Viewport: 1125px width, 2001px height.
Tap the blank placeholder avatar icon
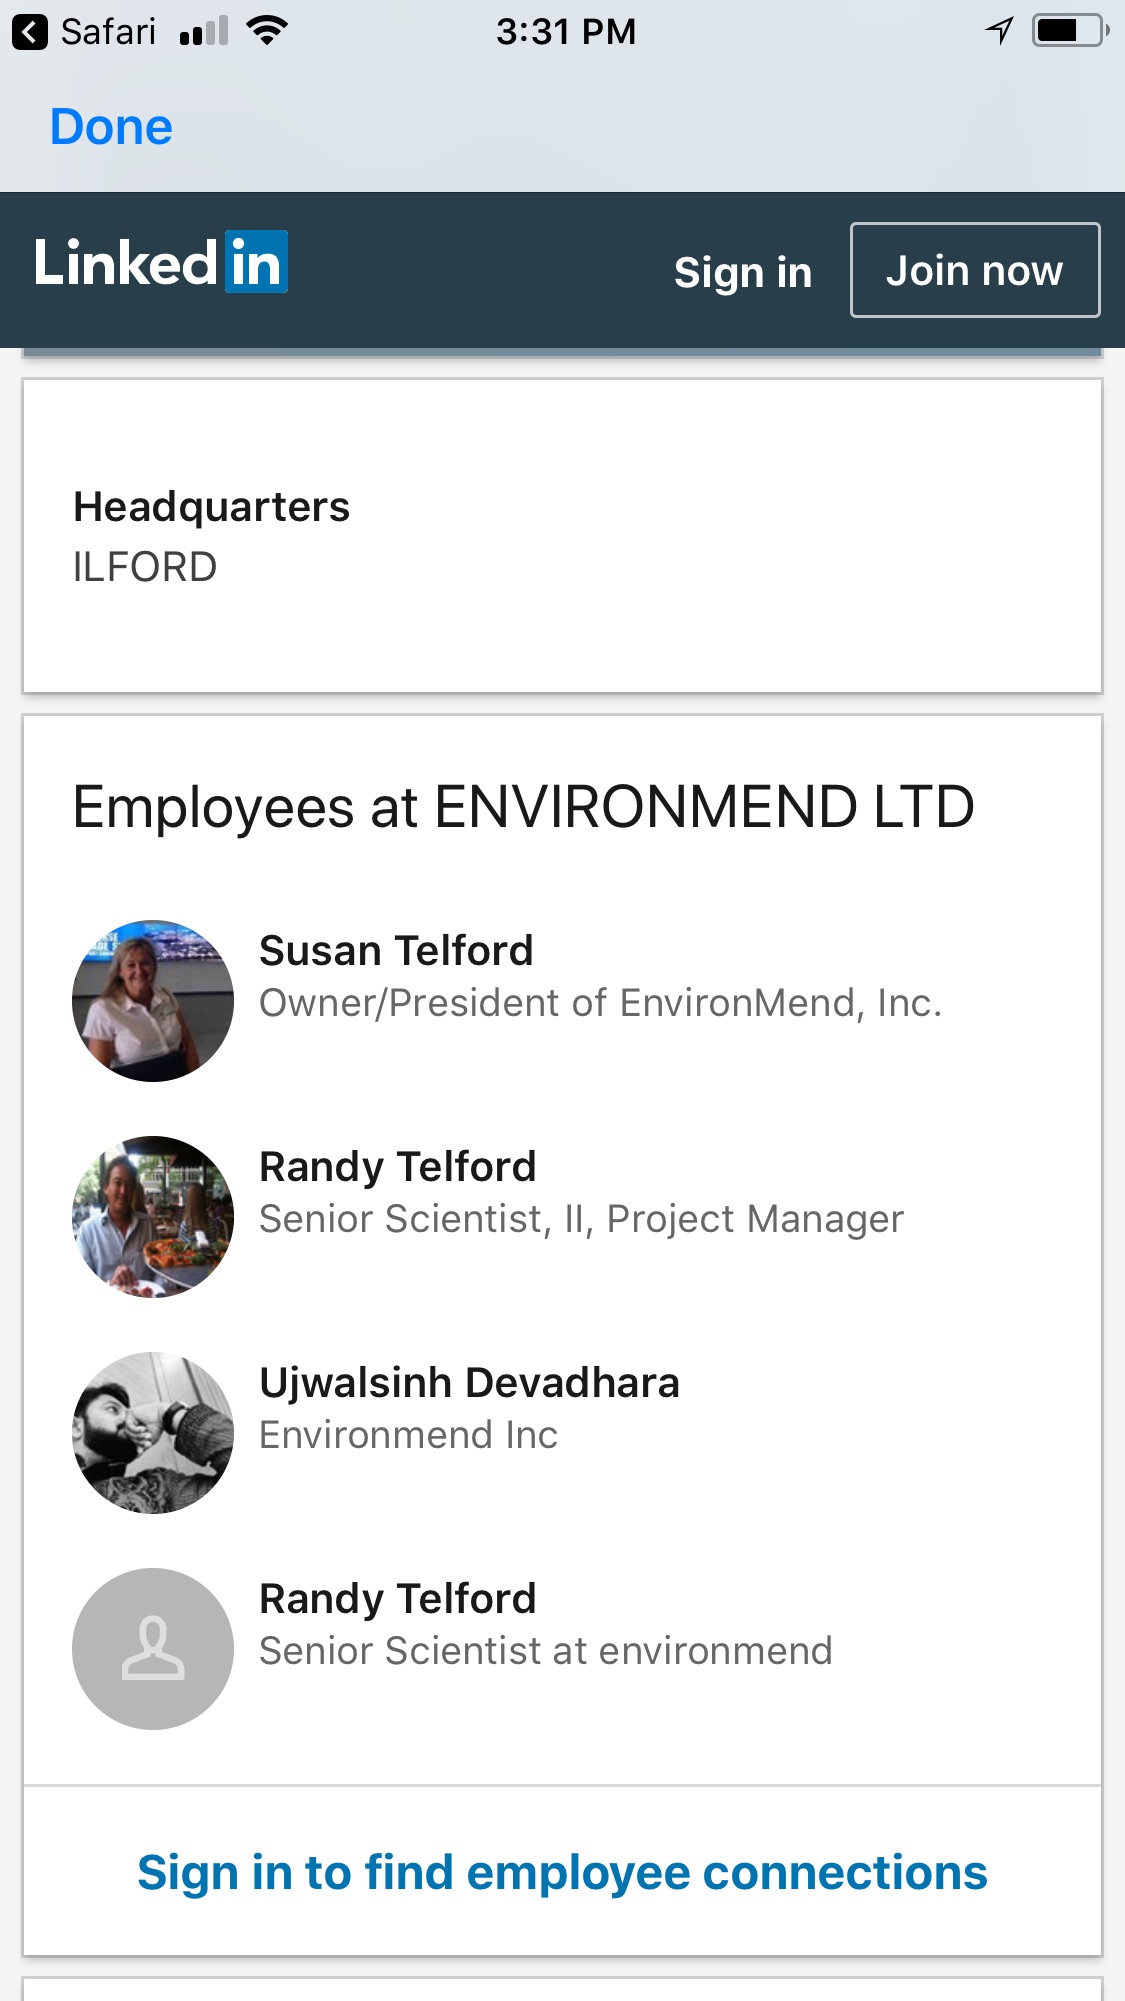[153, 1649]
